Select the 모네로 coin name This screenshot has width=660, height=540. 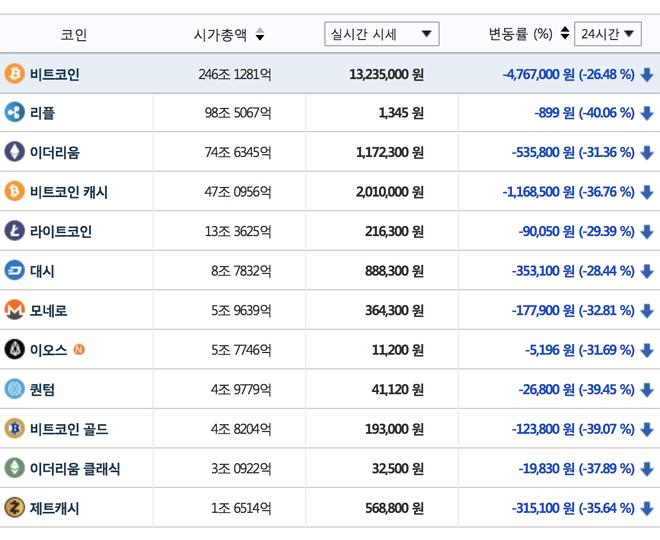tap(48, 311)
